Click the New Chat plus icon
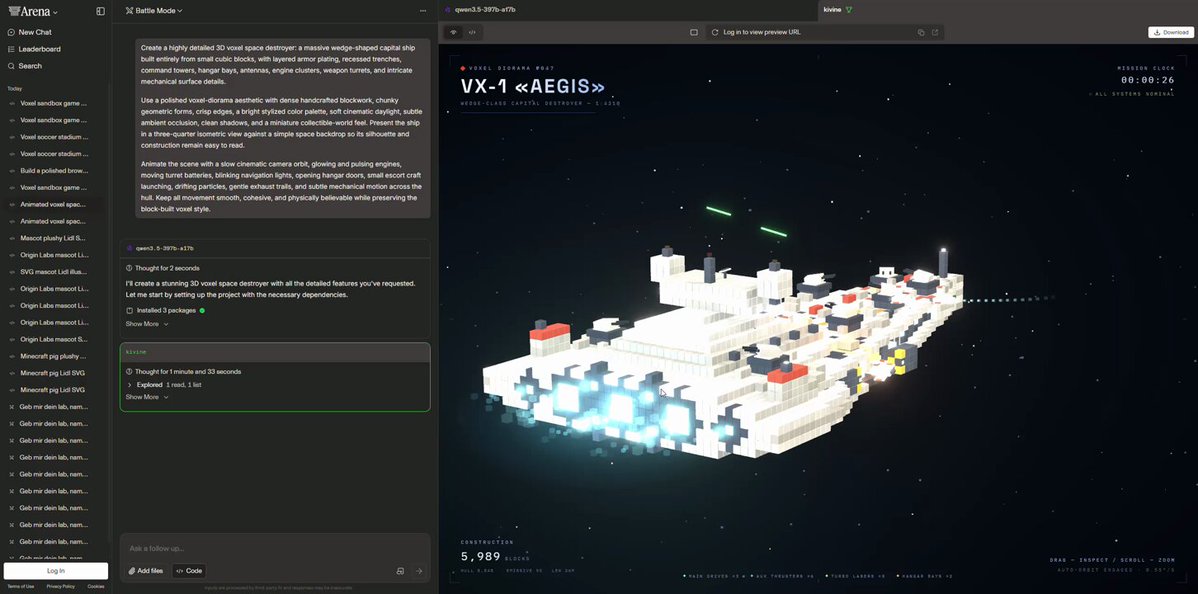This screenshot has width=1198, height=594. pyautogui.click(x=11, y=32)
